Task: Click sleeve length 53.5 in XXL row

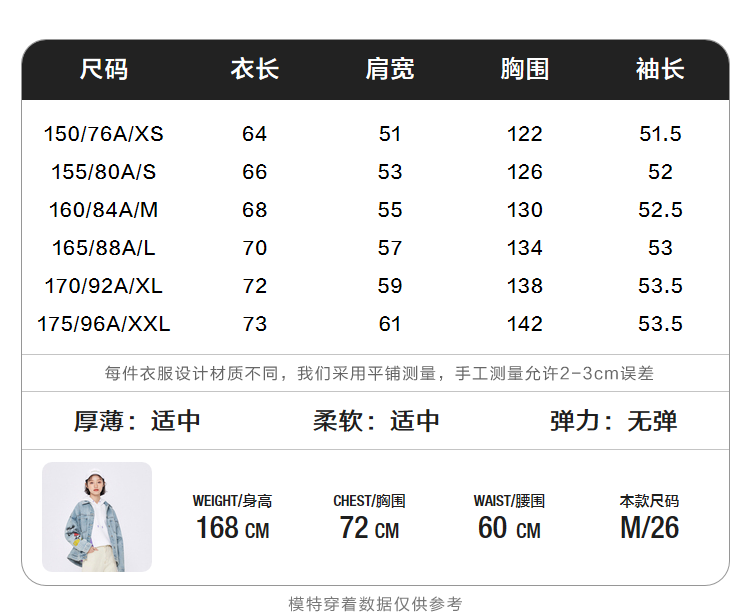Action: 660,324
